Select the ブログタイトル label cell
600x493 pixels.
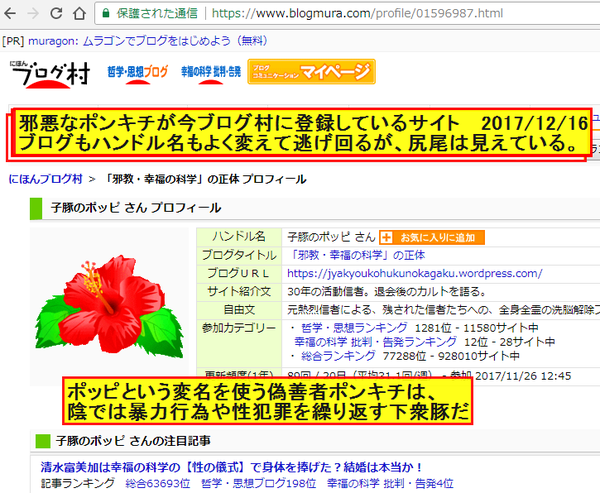click(239, 255)
